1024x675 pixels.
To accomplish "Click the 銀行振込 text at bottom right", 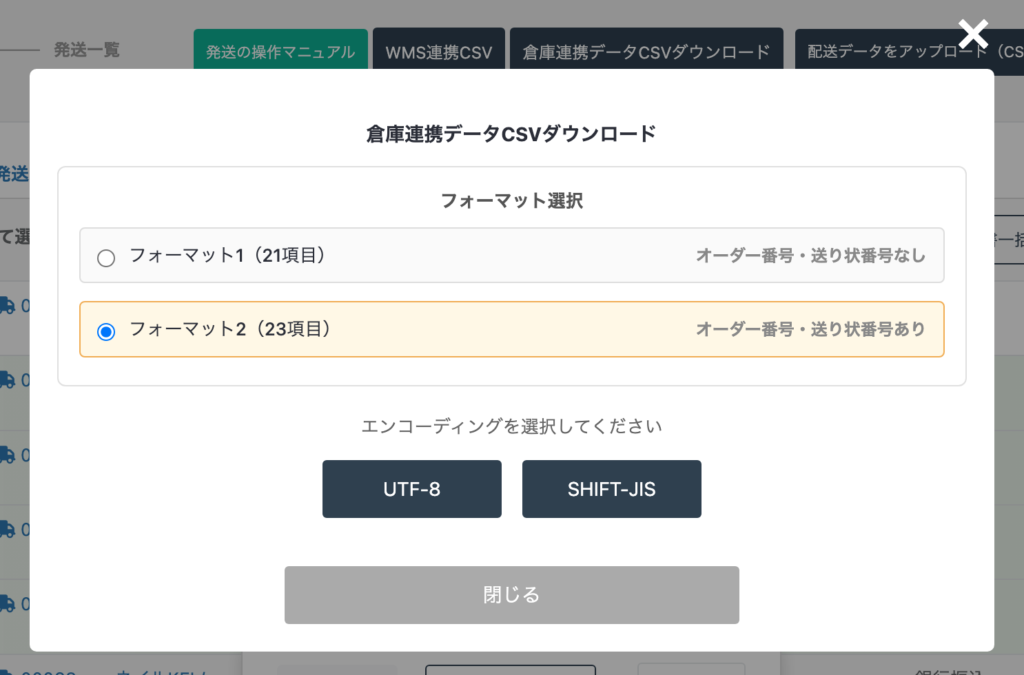I will 950,669.
